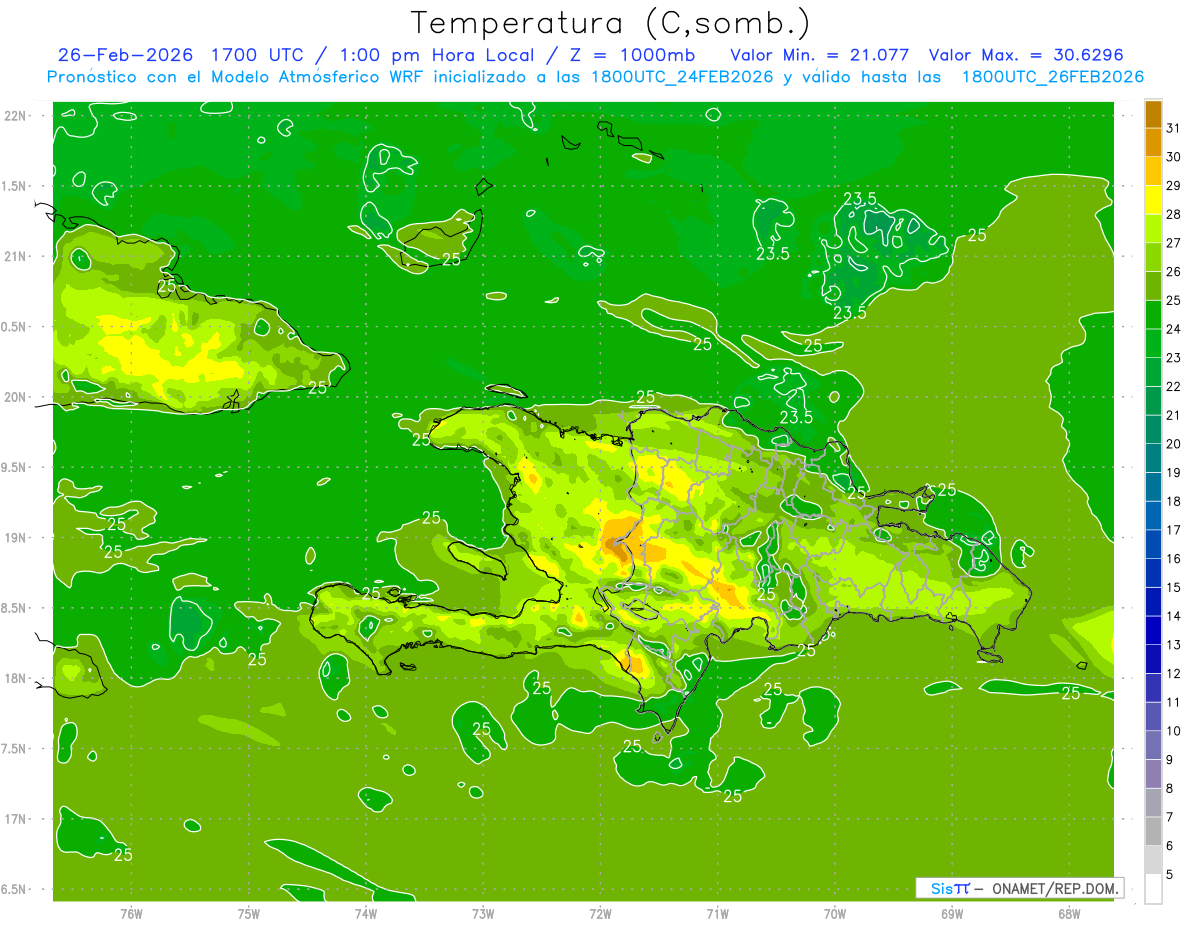This screenshot has height=927, width=1200.
Task: Click the "76W" longitude axis label
Action: pos(131,914)
